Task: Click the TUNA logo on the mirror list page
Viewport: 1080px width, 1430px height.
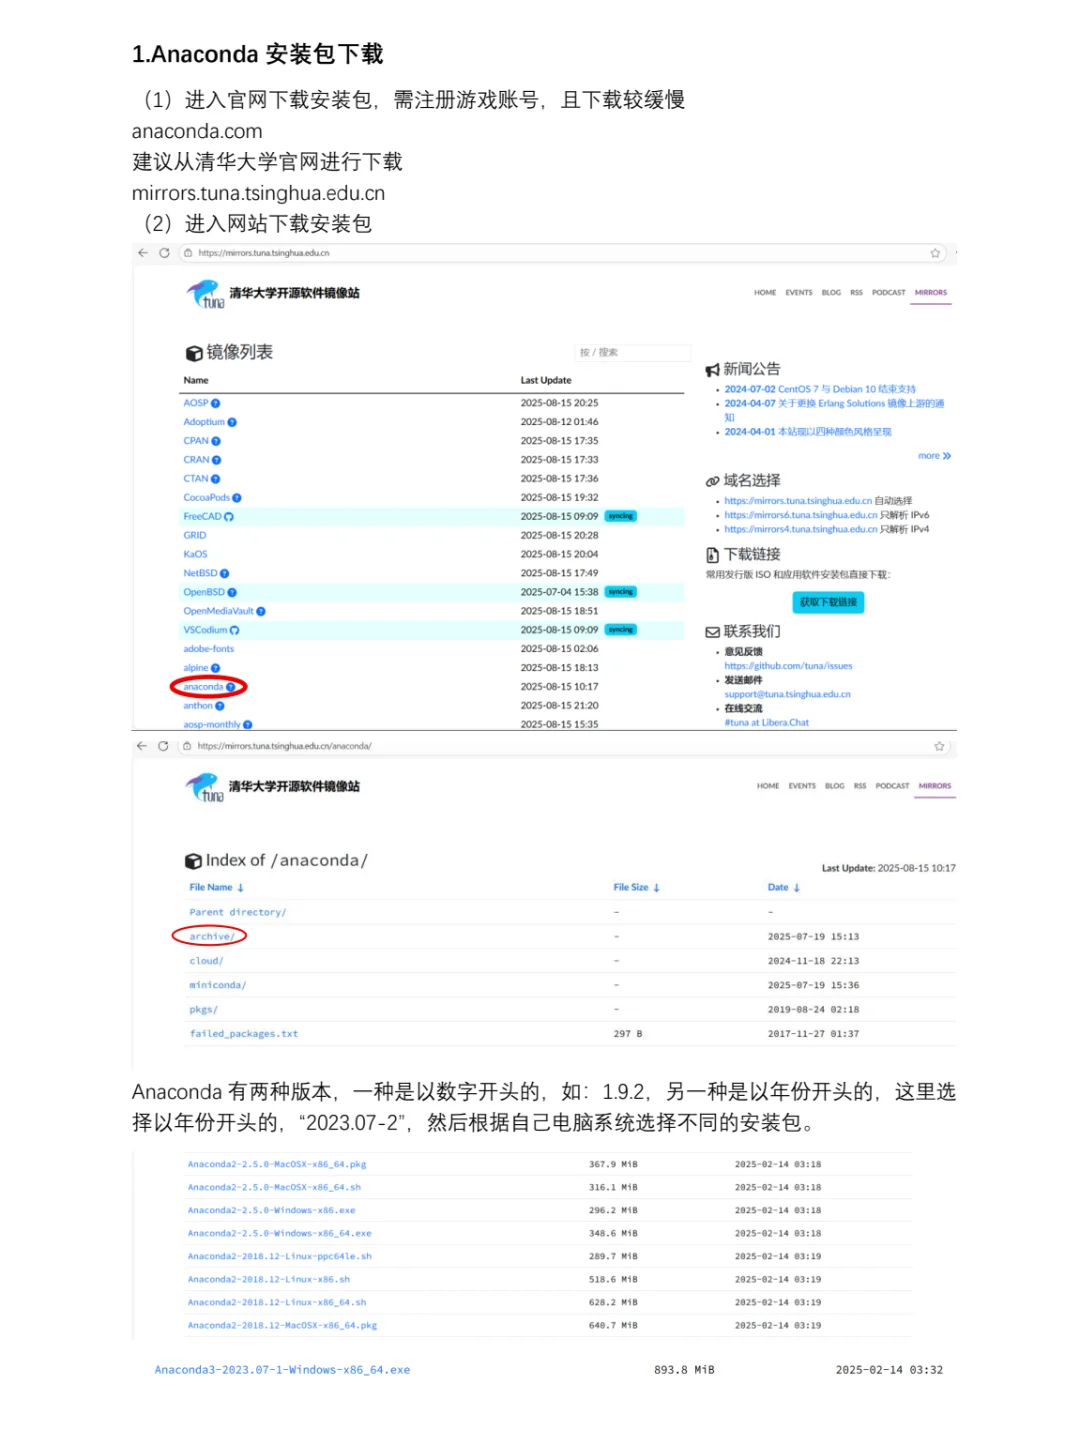Action: pos(205,294)
